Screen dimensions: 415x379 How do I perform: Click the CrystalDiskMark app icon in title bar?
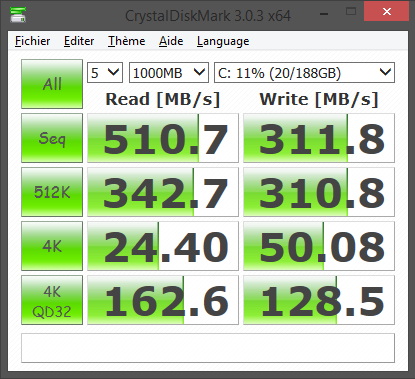[x=18, y=15]
